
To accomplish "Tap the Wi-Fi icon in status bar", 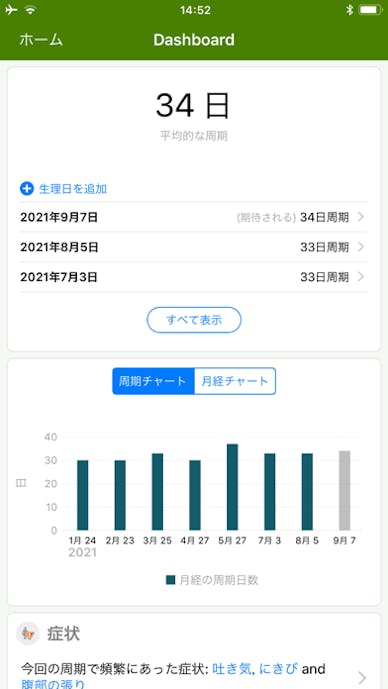I will [x=30, y=10].
